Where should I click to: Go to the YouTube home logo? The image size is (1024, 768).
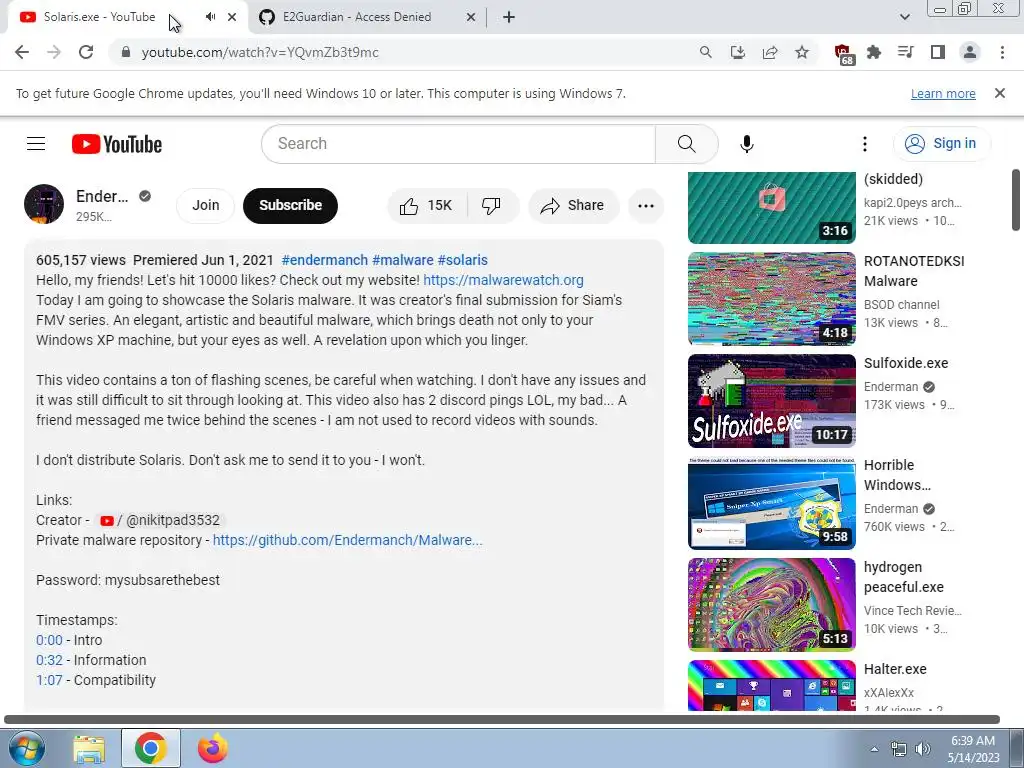[117, 144]
